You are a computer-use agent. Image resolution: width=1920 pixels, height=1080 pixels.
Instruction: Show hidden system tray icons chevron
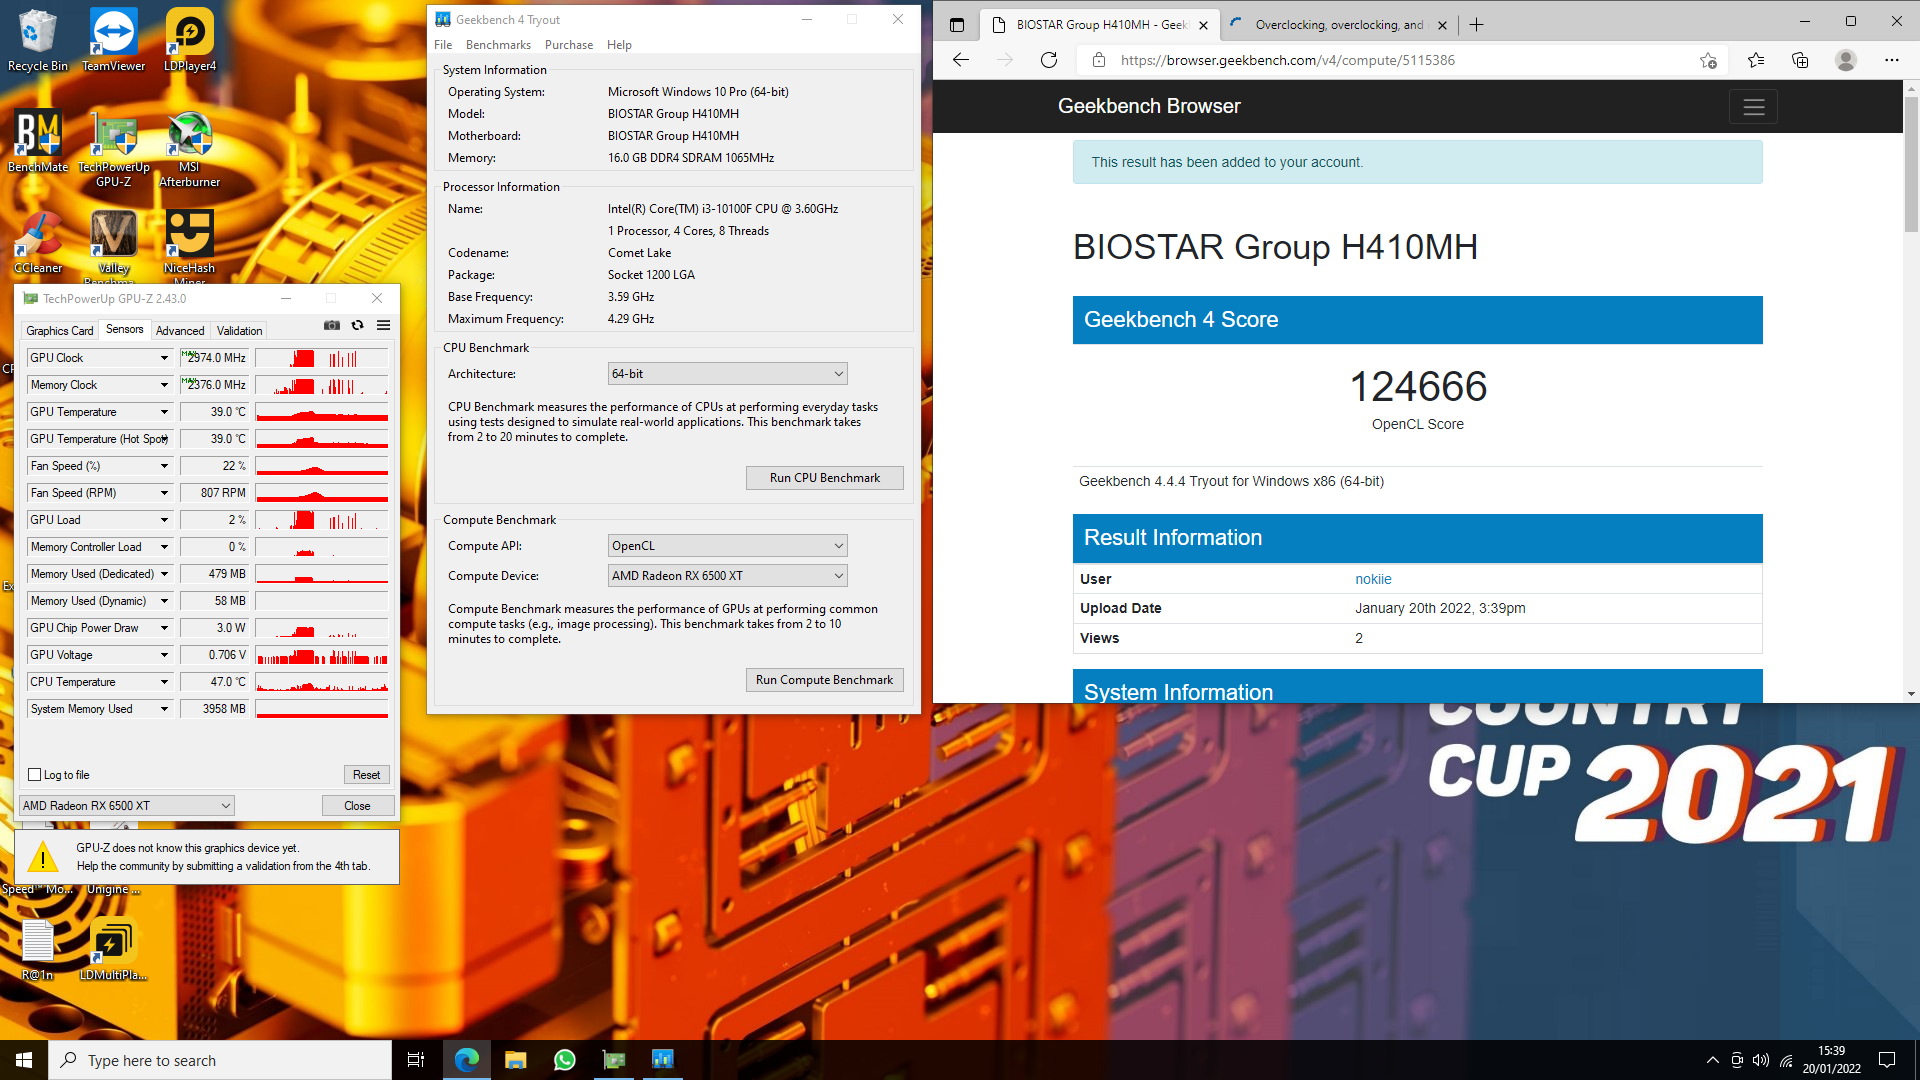(x=1712, y=1060)
